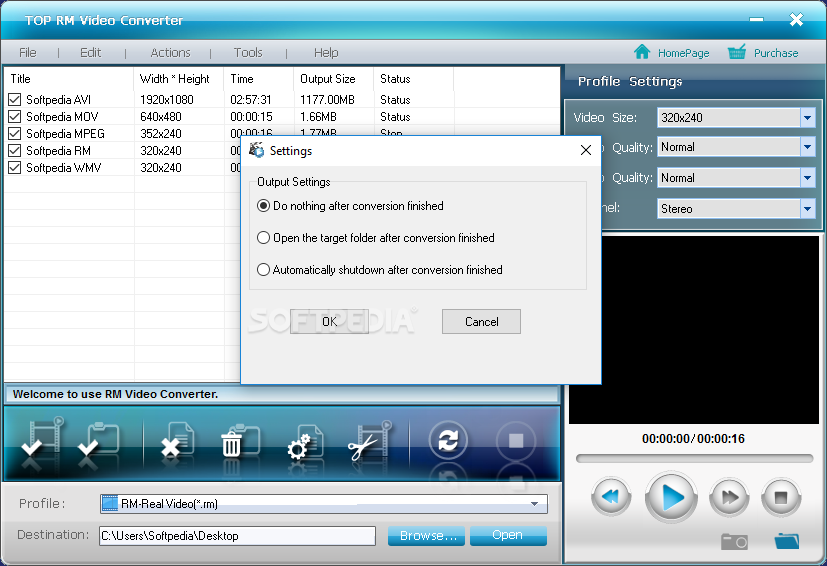
Task: Click the Settings dialog title icon
Action: coord(256,150)
